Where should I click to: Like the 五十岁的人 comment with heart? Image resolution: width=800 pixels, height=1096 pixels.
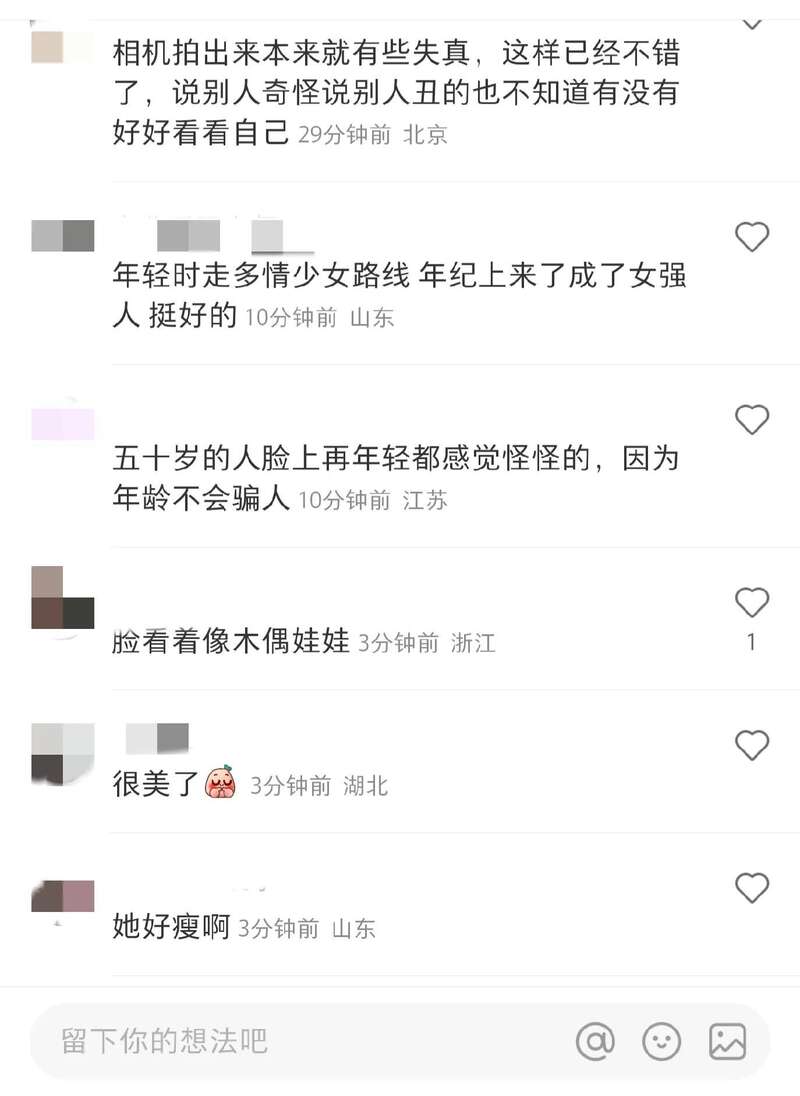click(752, 419)
